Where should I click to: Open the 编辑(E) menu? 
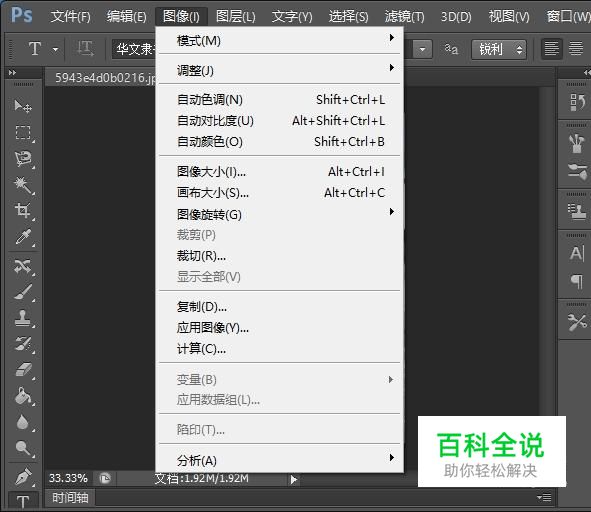[127, 16]
